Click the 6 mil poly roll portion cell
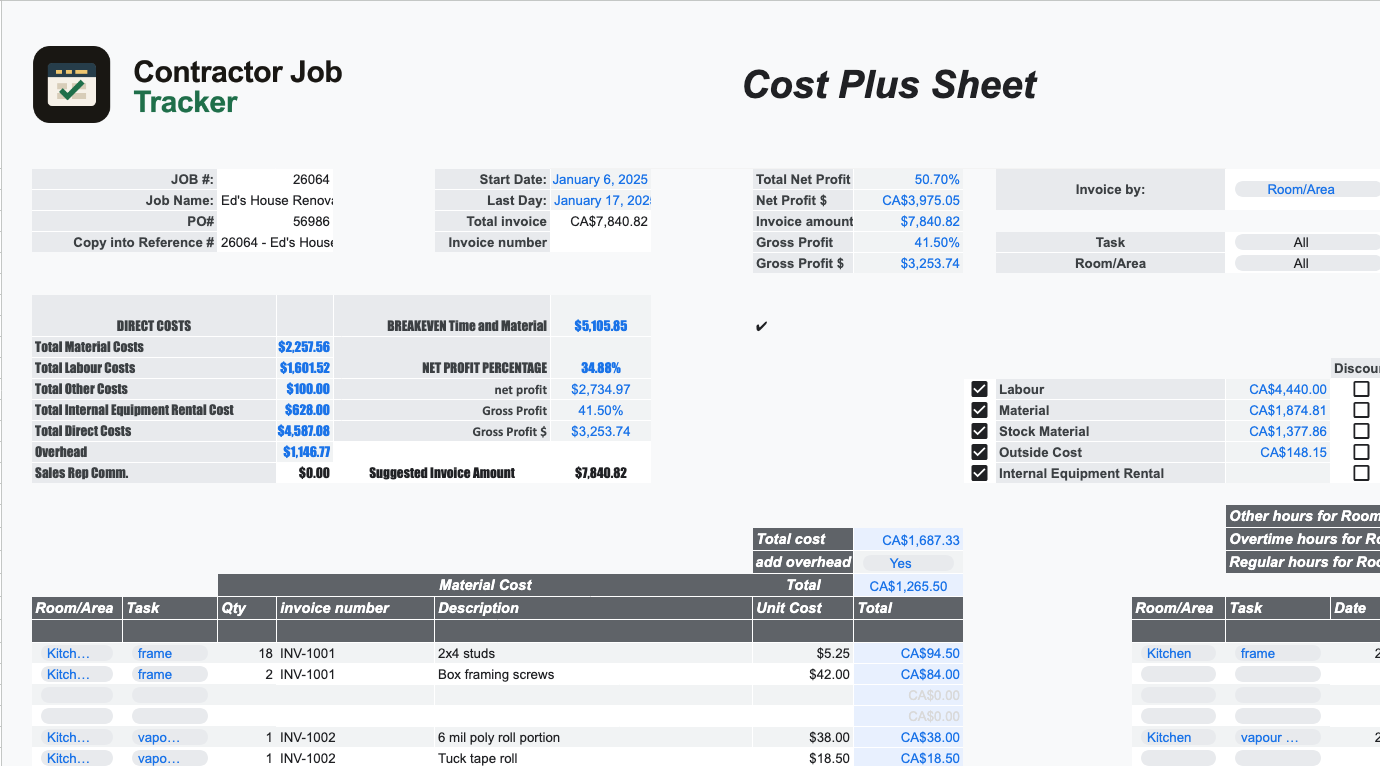Viewport: 1380px width, 766px height. coord(593,737)
